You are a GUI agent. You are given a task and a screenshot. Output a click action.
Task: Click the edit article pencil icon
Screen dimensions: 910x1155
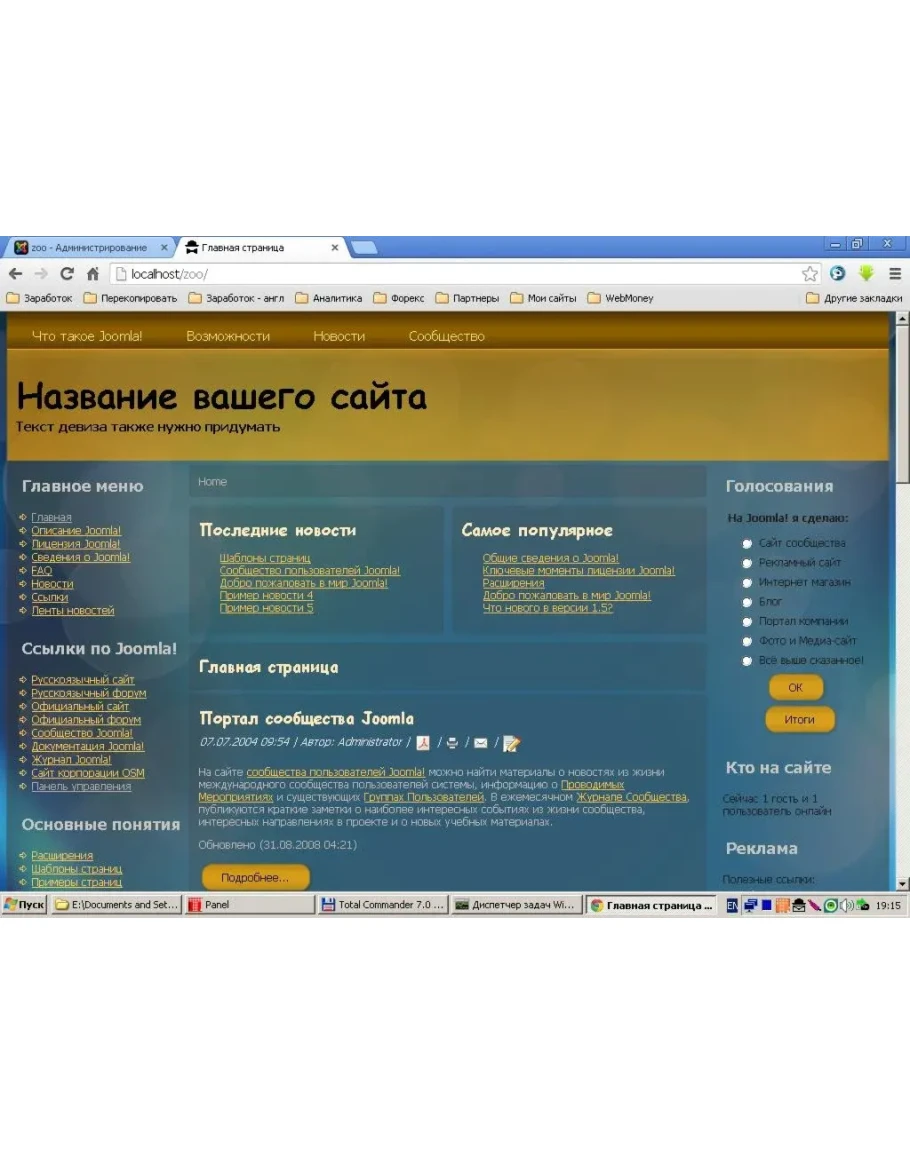(x=511, y=743)
